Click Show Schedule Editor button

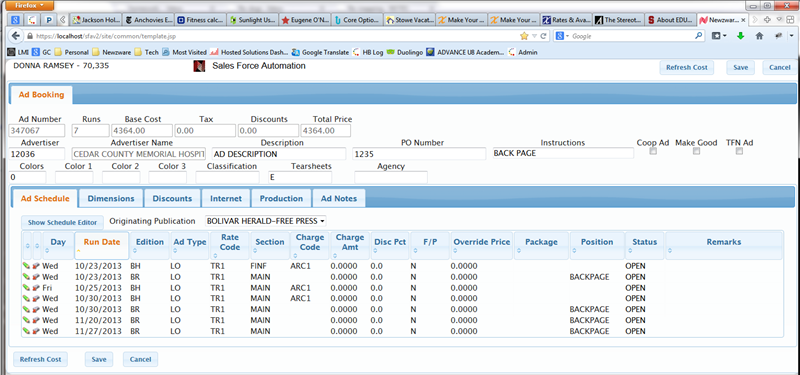click(62, 222)
